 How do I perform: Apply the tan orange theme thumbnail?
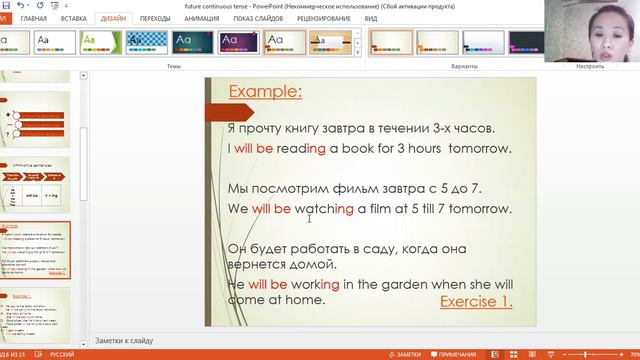tap(331, 42)
